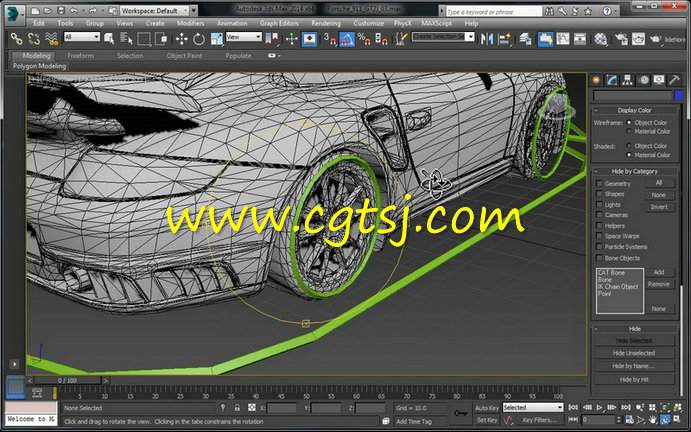Click the Hide Unselected button
The width and height of the screenshot is (691, 432).
[x=634, y=353]
